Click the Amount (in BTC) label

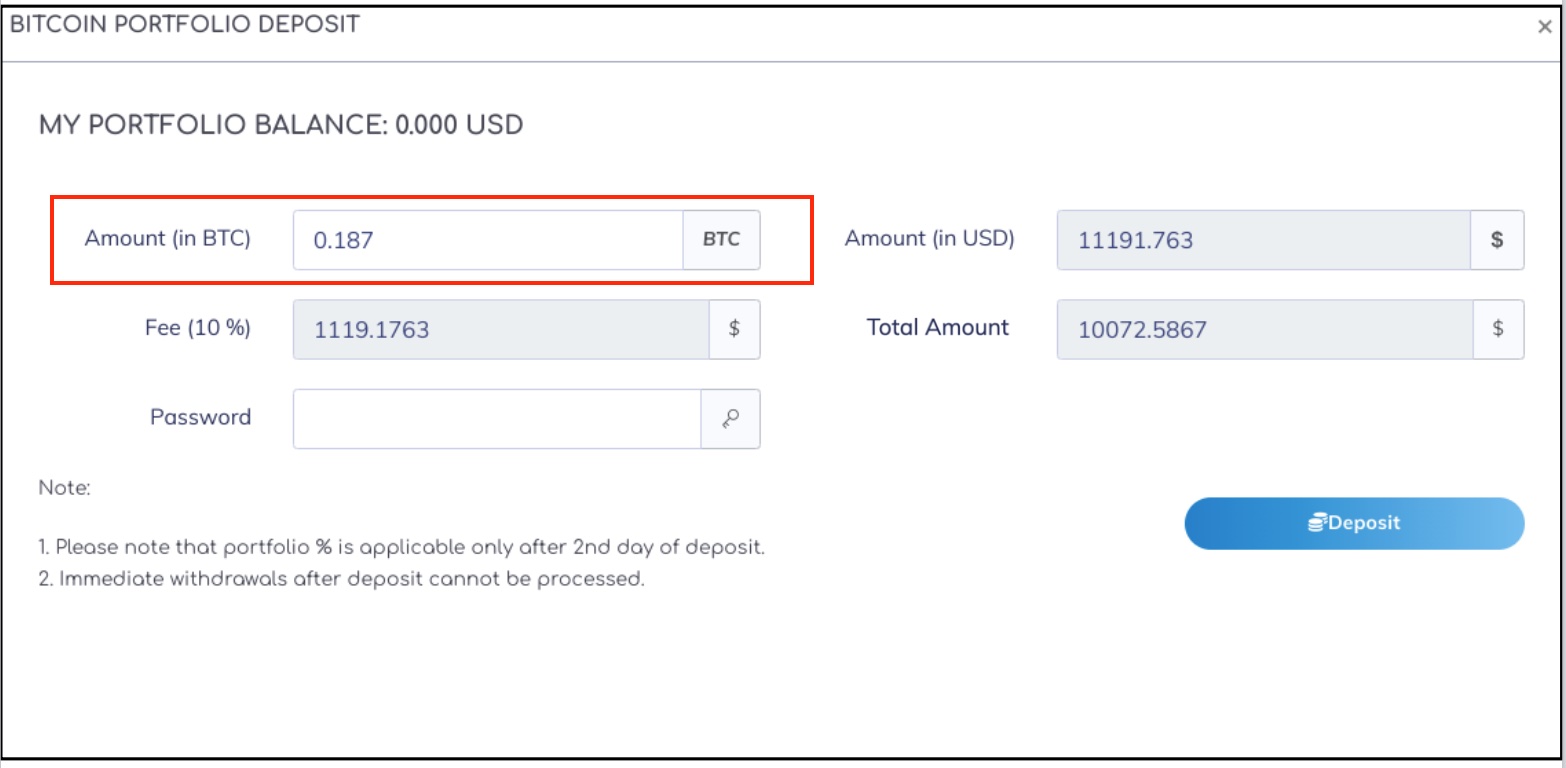coord(168,238)
